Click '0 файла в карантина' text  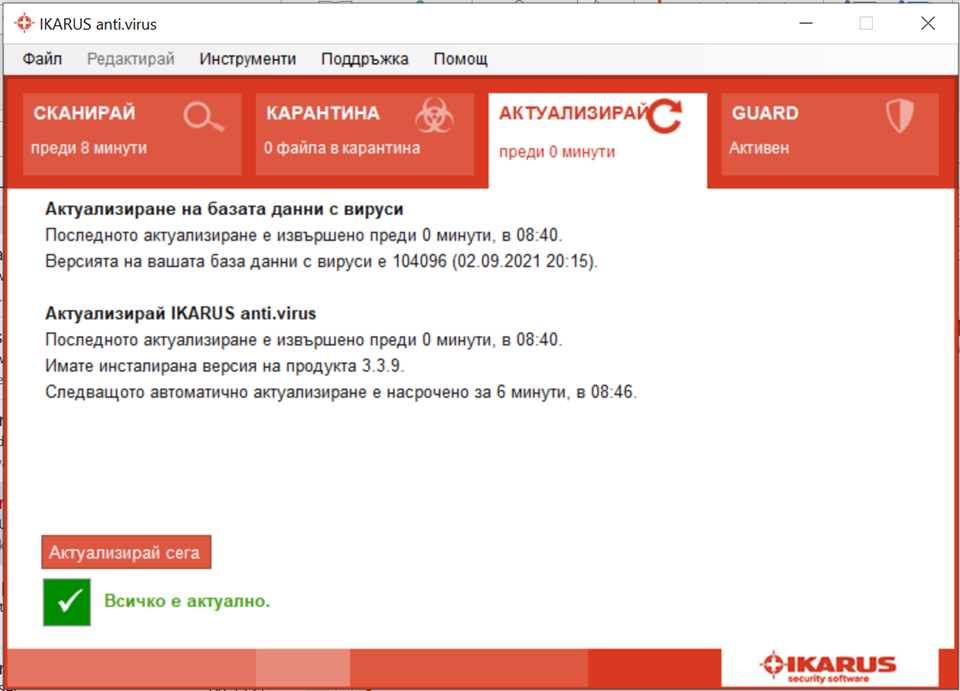pyautogui.click(x=342, y=148)
